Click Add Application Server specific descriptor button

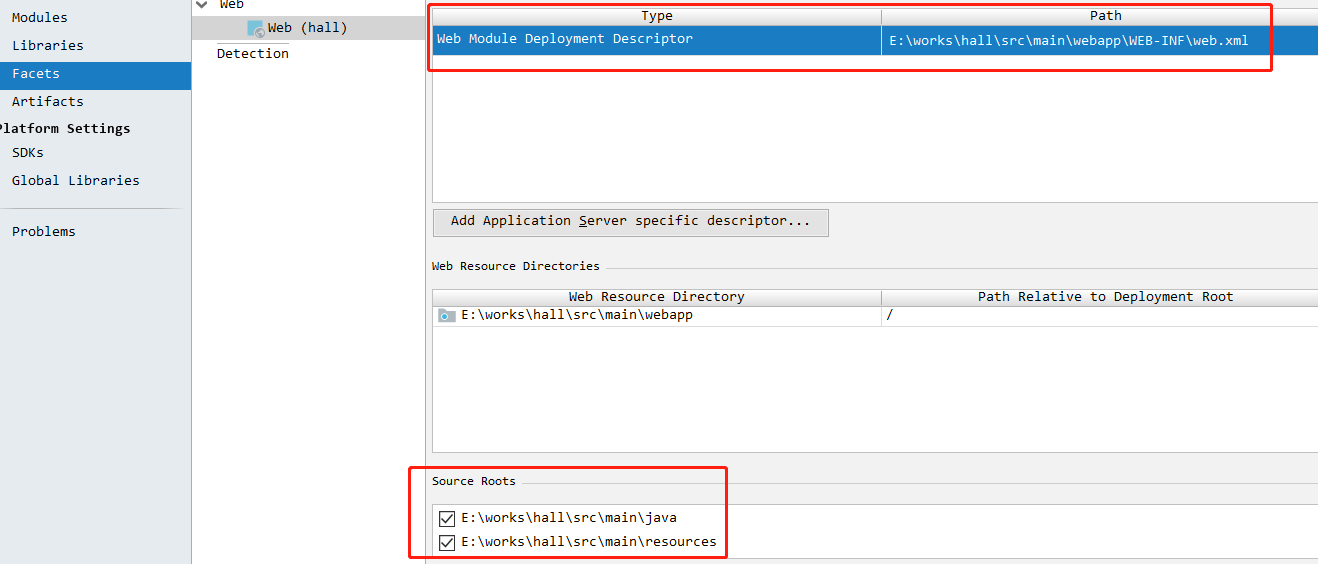click(631, 222)
